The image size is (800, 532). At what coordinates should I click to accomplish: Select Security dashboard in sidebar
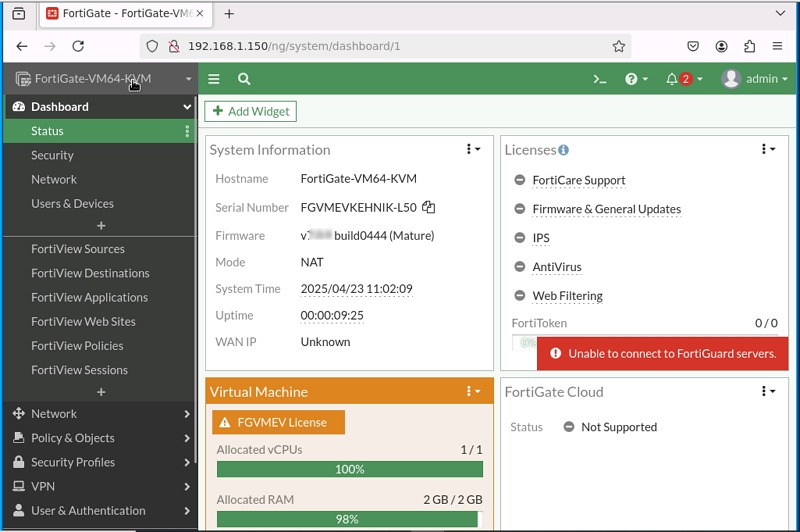[x=52, y=155]
